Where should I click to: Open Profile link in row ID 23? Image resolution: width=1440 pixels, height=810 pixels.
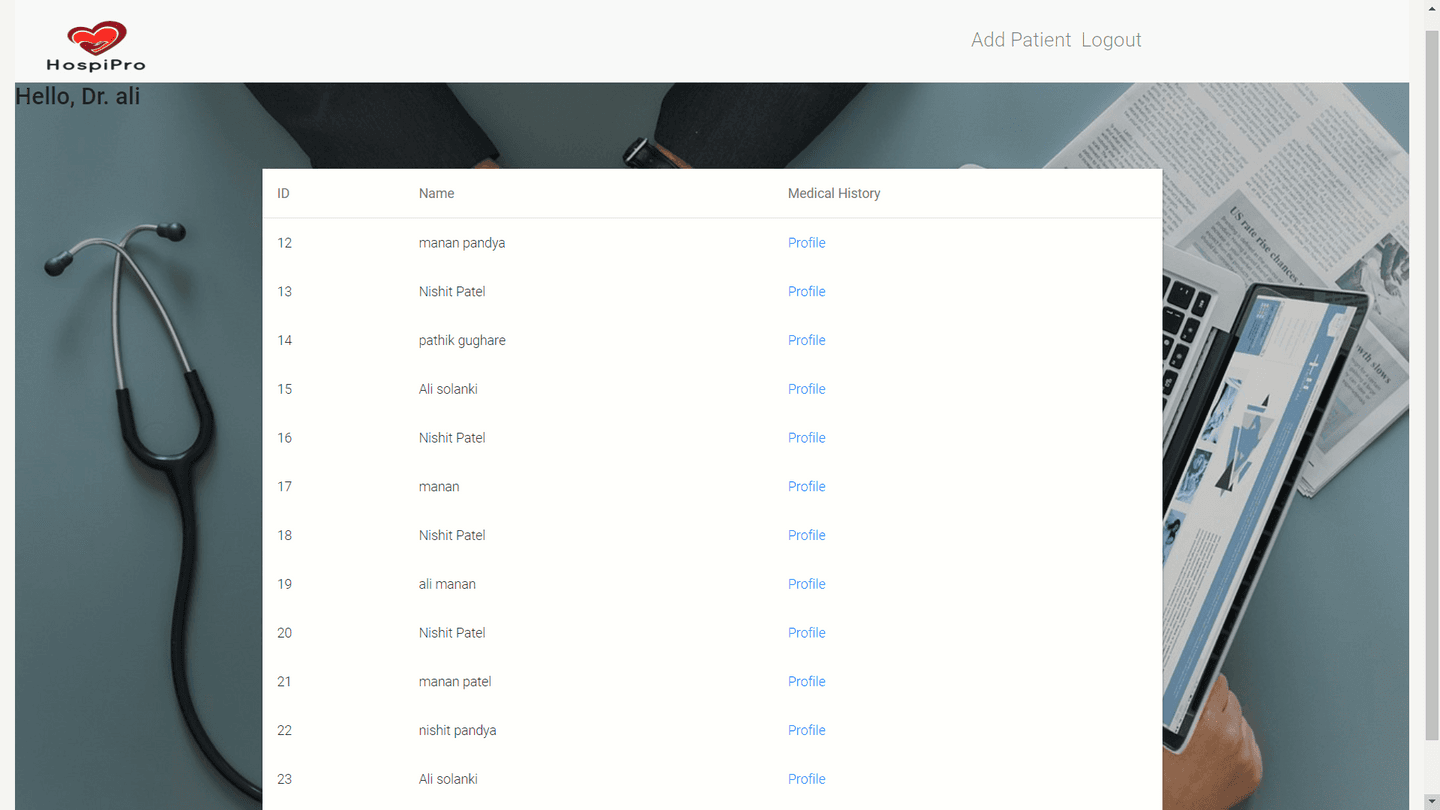click(x=806, y=779)
